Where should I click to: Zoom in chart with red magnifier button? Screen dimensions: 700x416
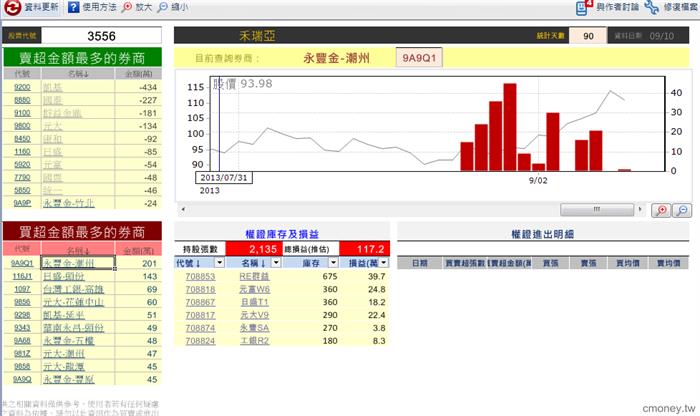(661, 210)
